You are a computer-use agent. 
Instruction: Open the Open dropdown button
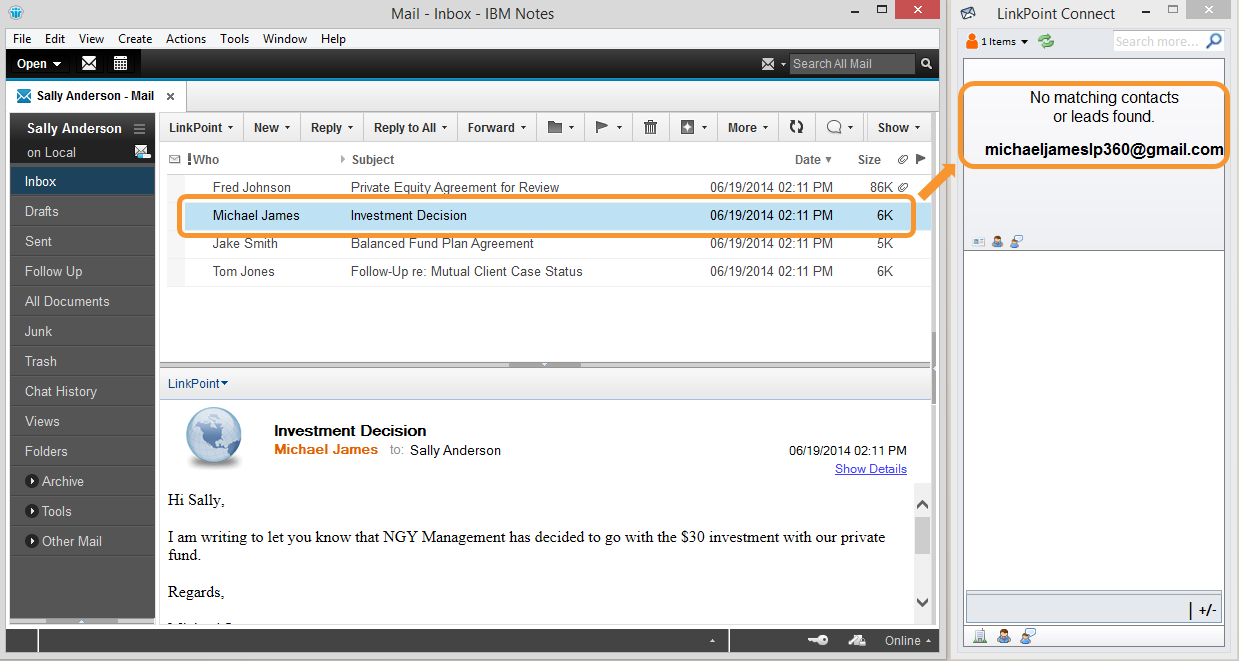(x=39, y=63)
